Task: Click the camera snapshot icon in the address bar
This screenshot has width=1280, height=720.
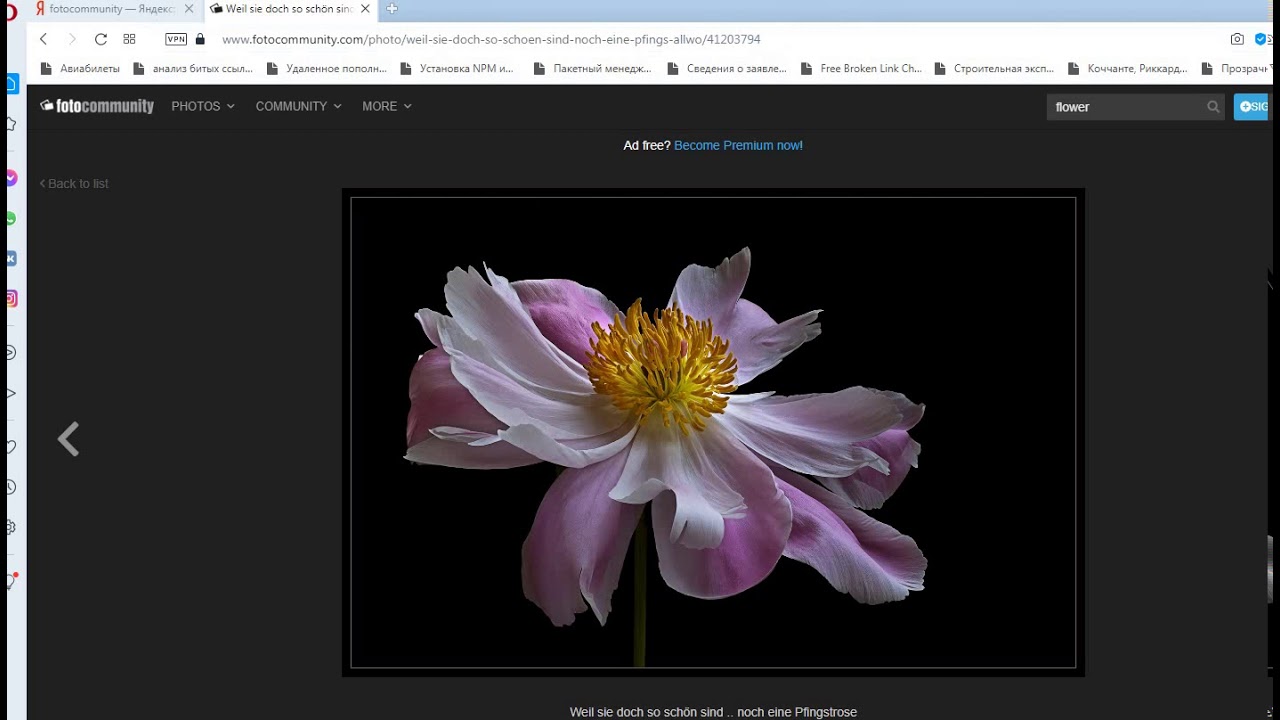Action: (x=1237, y=39)
